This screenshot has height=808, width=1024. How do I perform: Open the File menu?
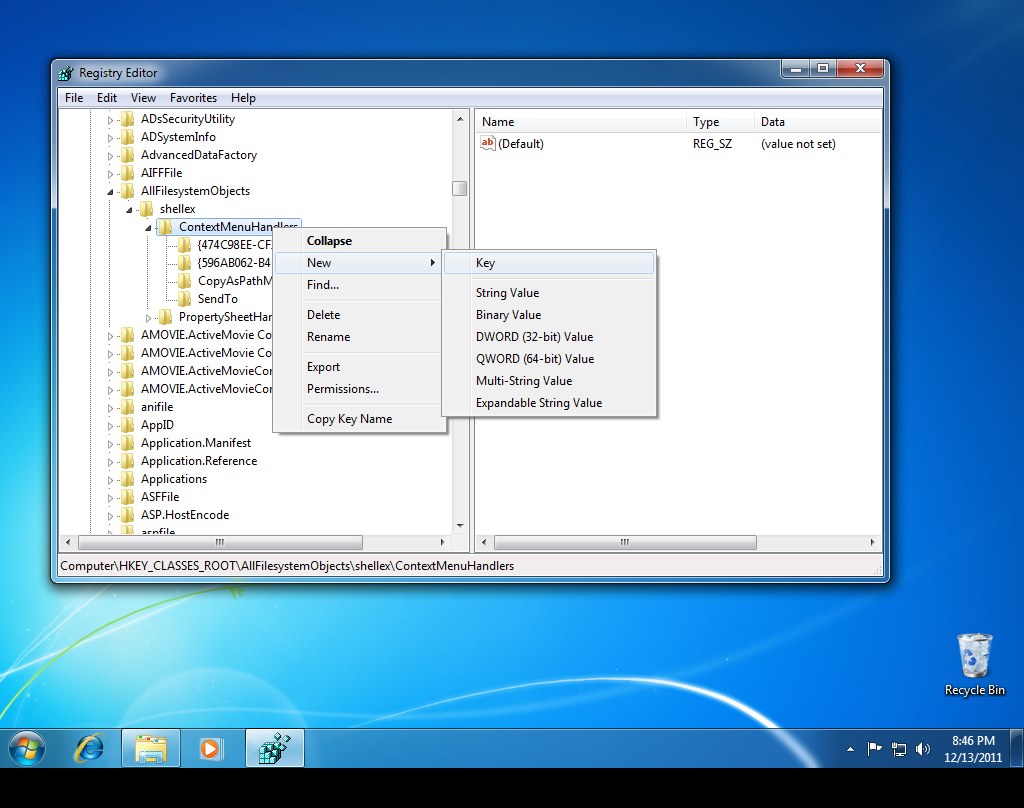74,98
